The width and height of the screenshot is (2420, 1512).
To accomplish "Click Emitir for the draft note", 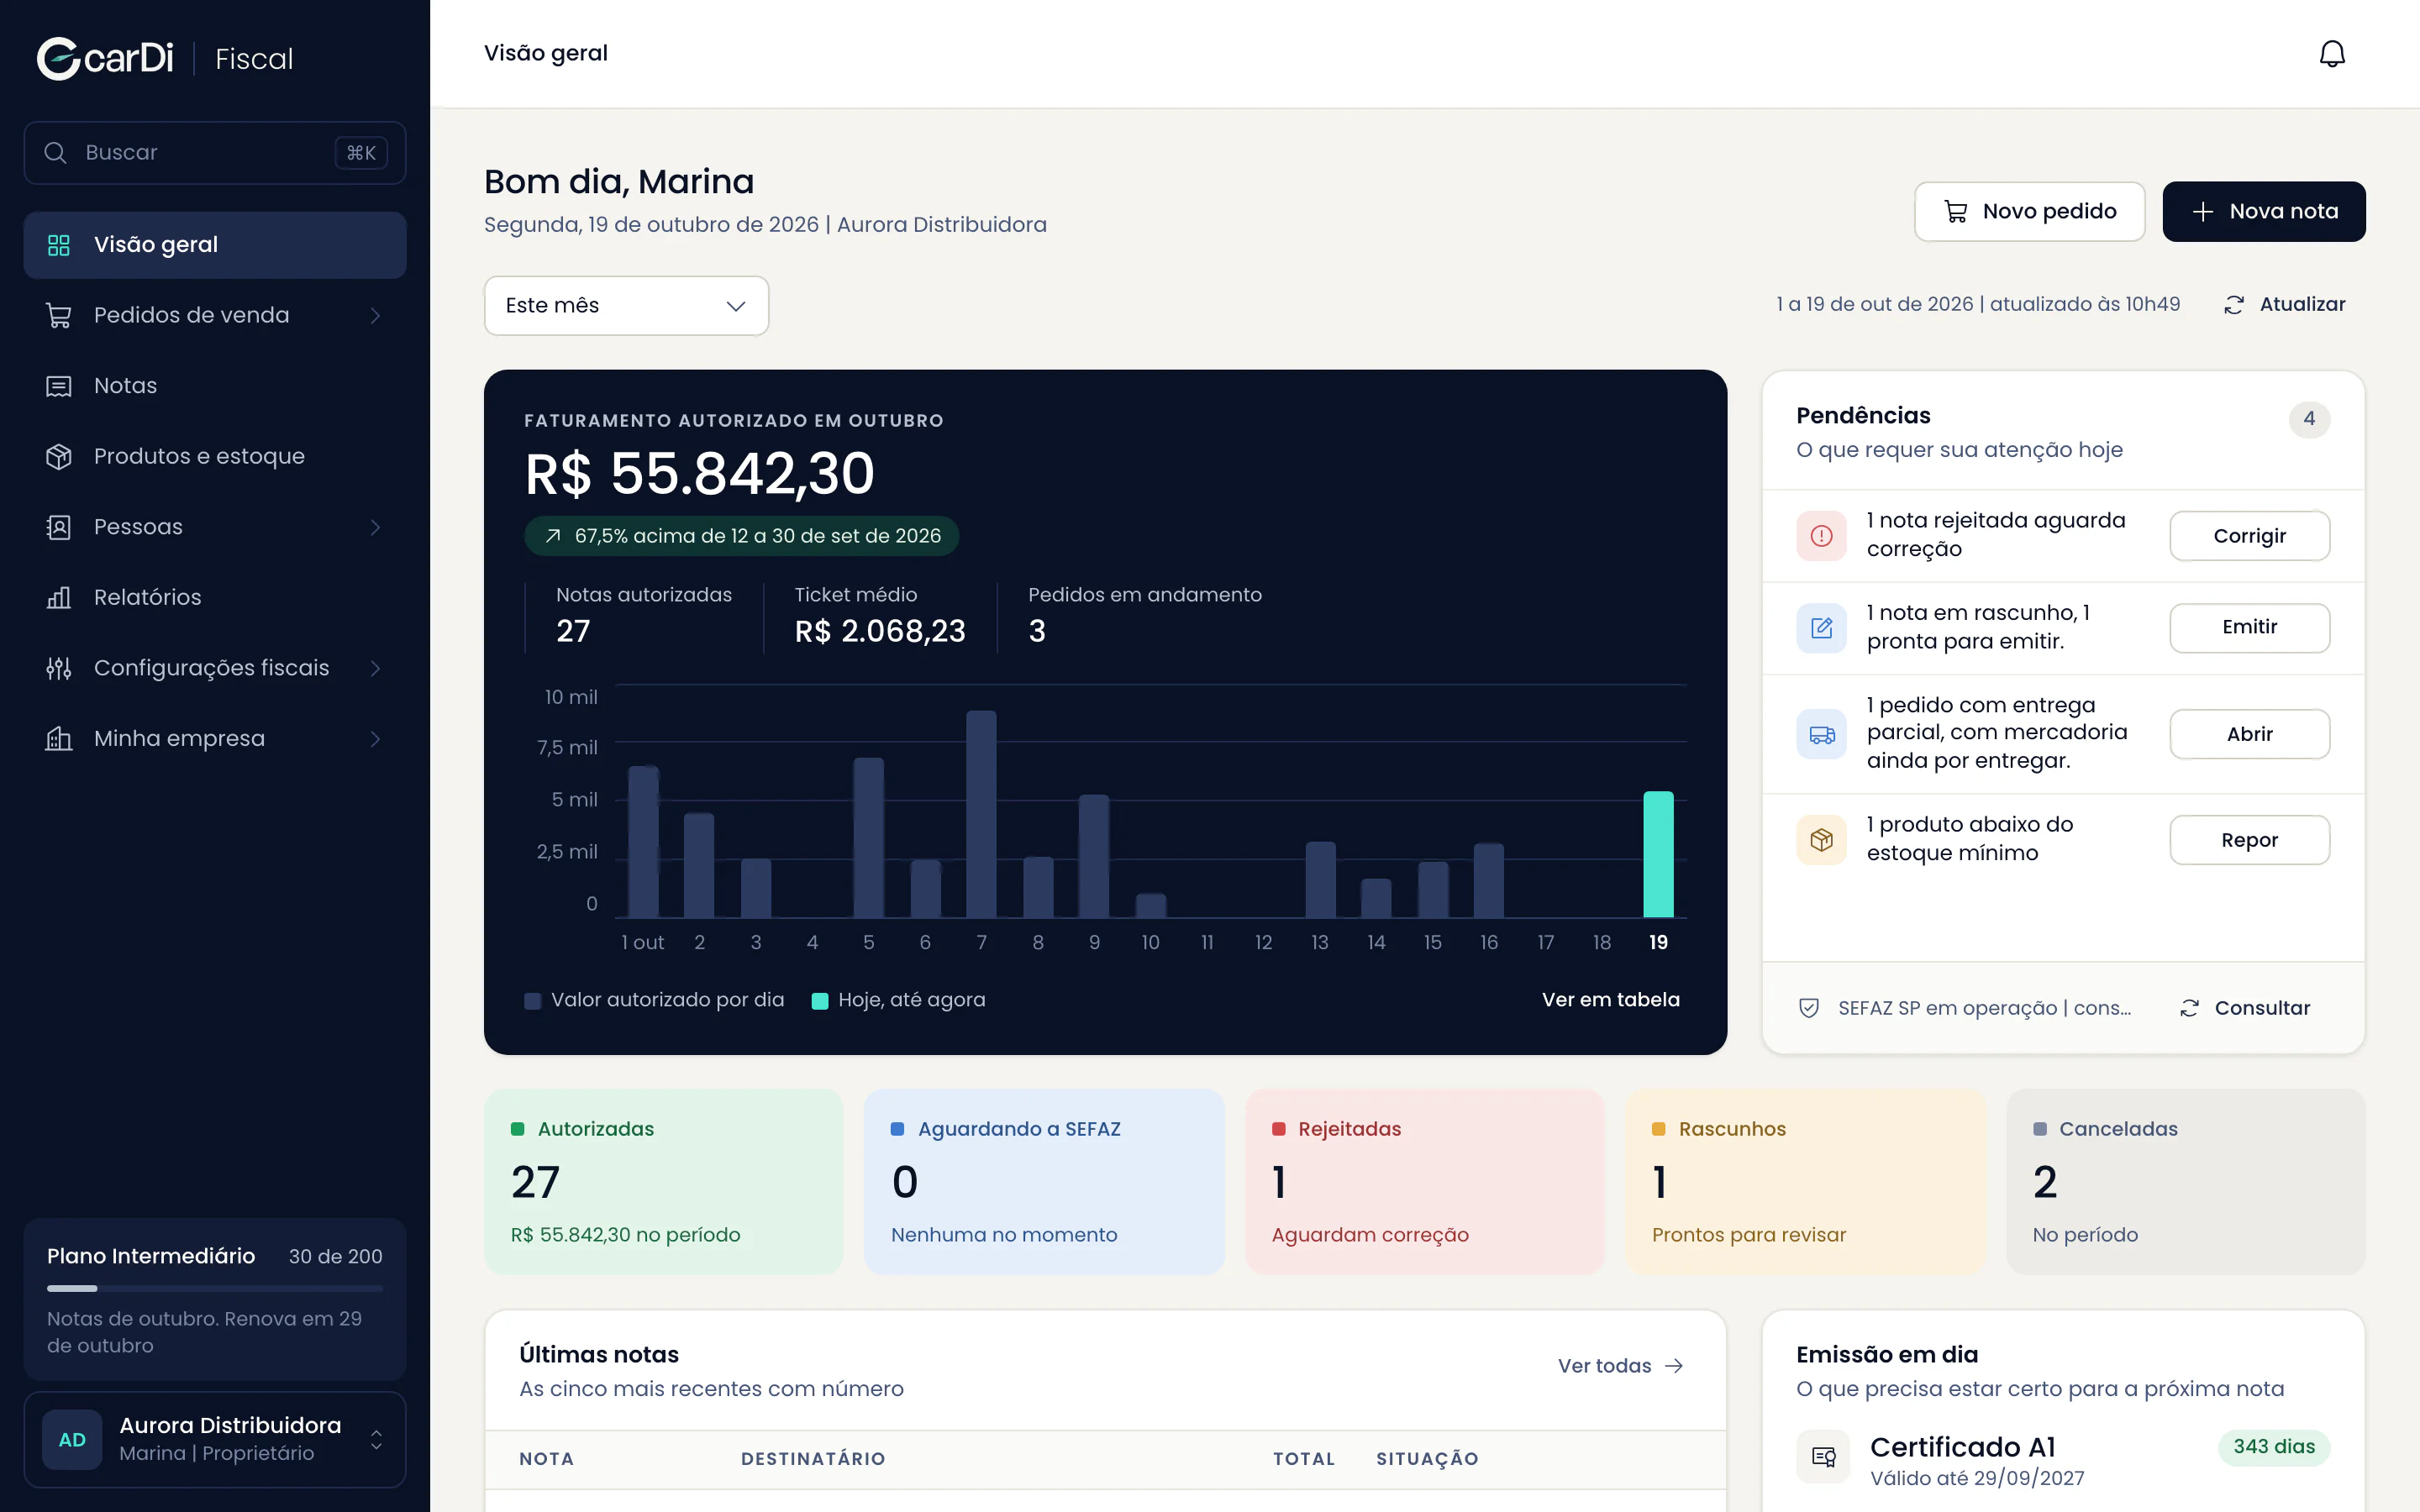I will [2249, 627].
